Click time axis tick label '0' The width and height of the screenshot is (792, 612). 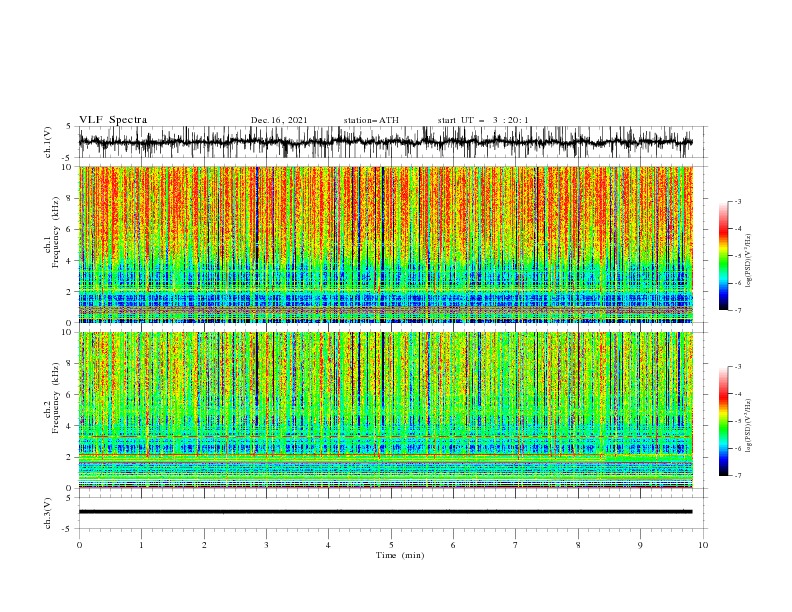[79, 545]
